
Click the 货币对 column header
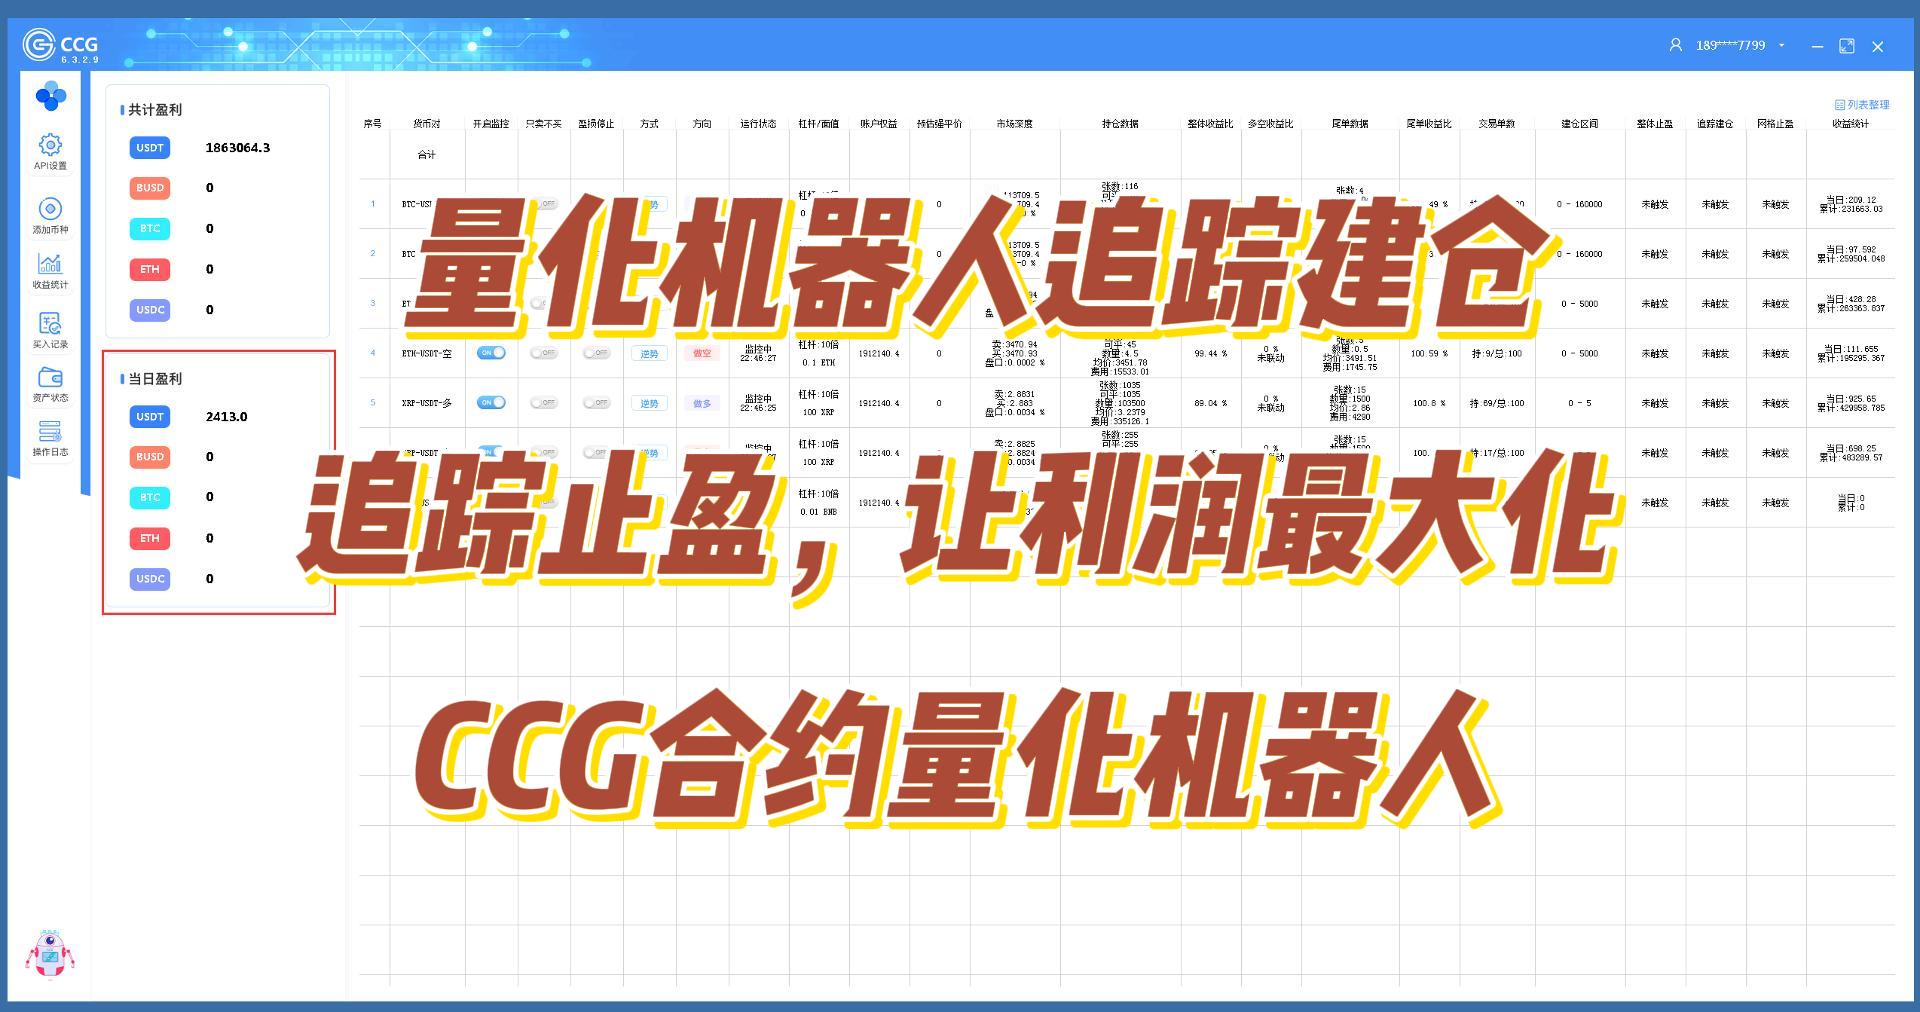[427, 124]
